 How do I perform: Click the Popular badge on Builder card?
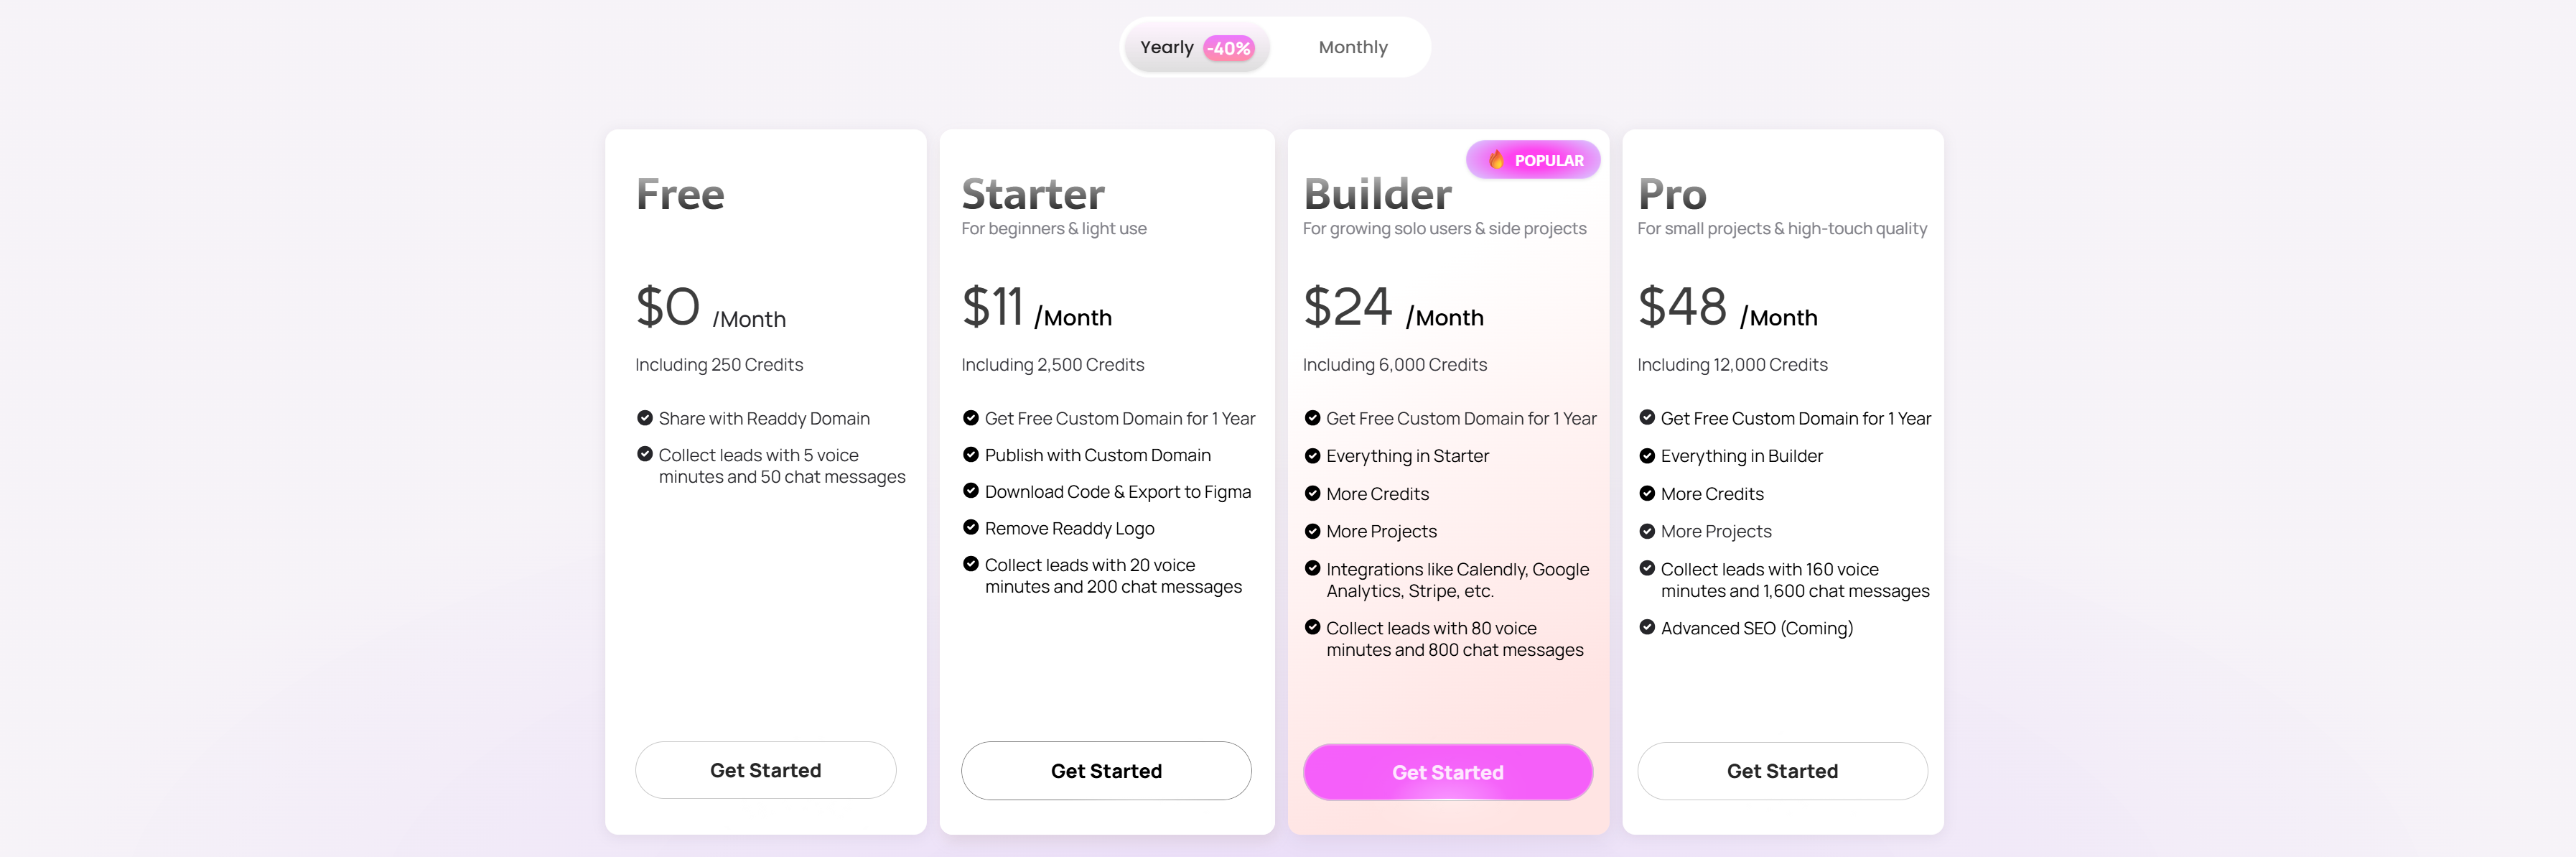pos(1533,160)
